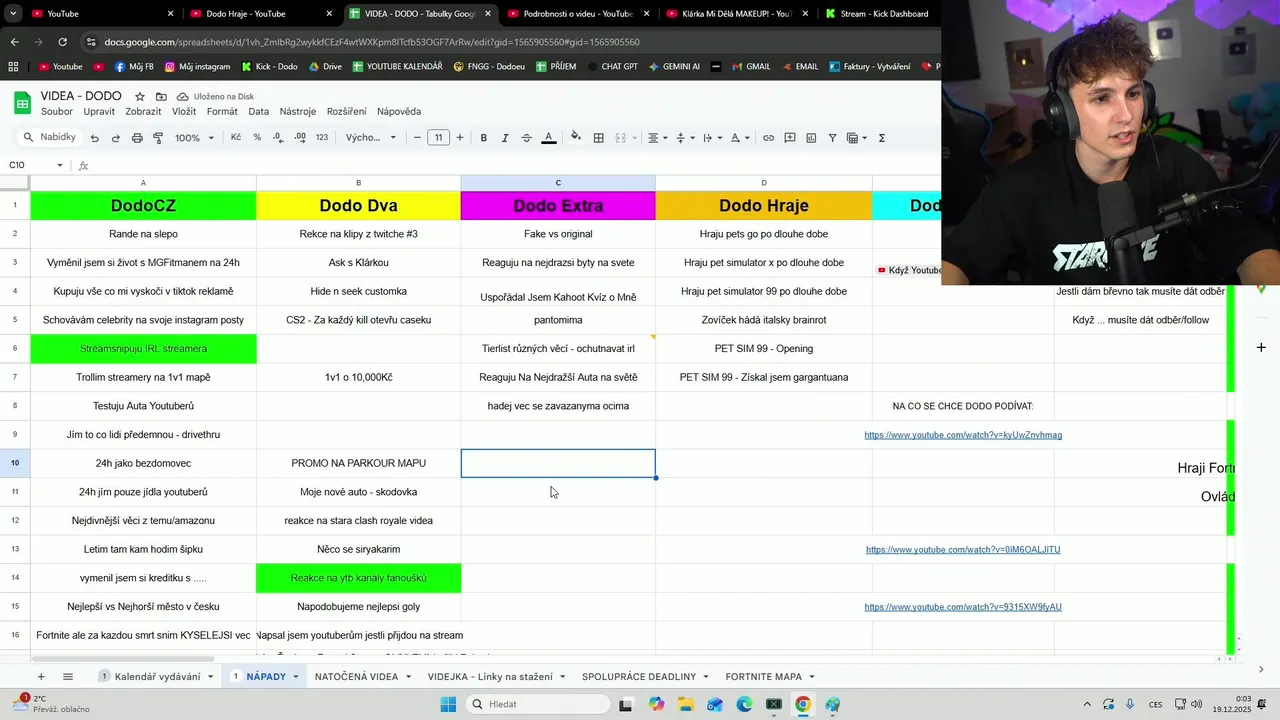The image size is (1280, 720).
Task: Increase font size with plus button
Action: tap(460, 138)
